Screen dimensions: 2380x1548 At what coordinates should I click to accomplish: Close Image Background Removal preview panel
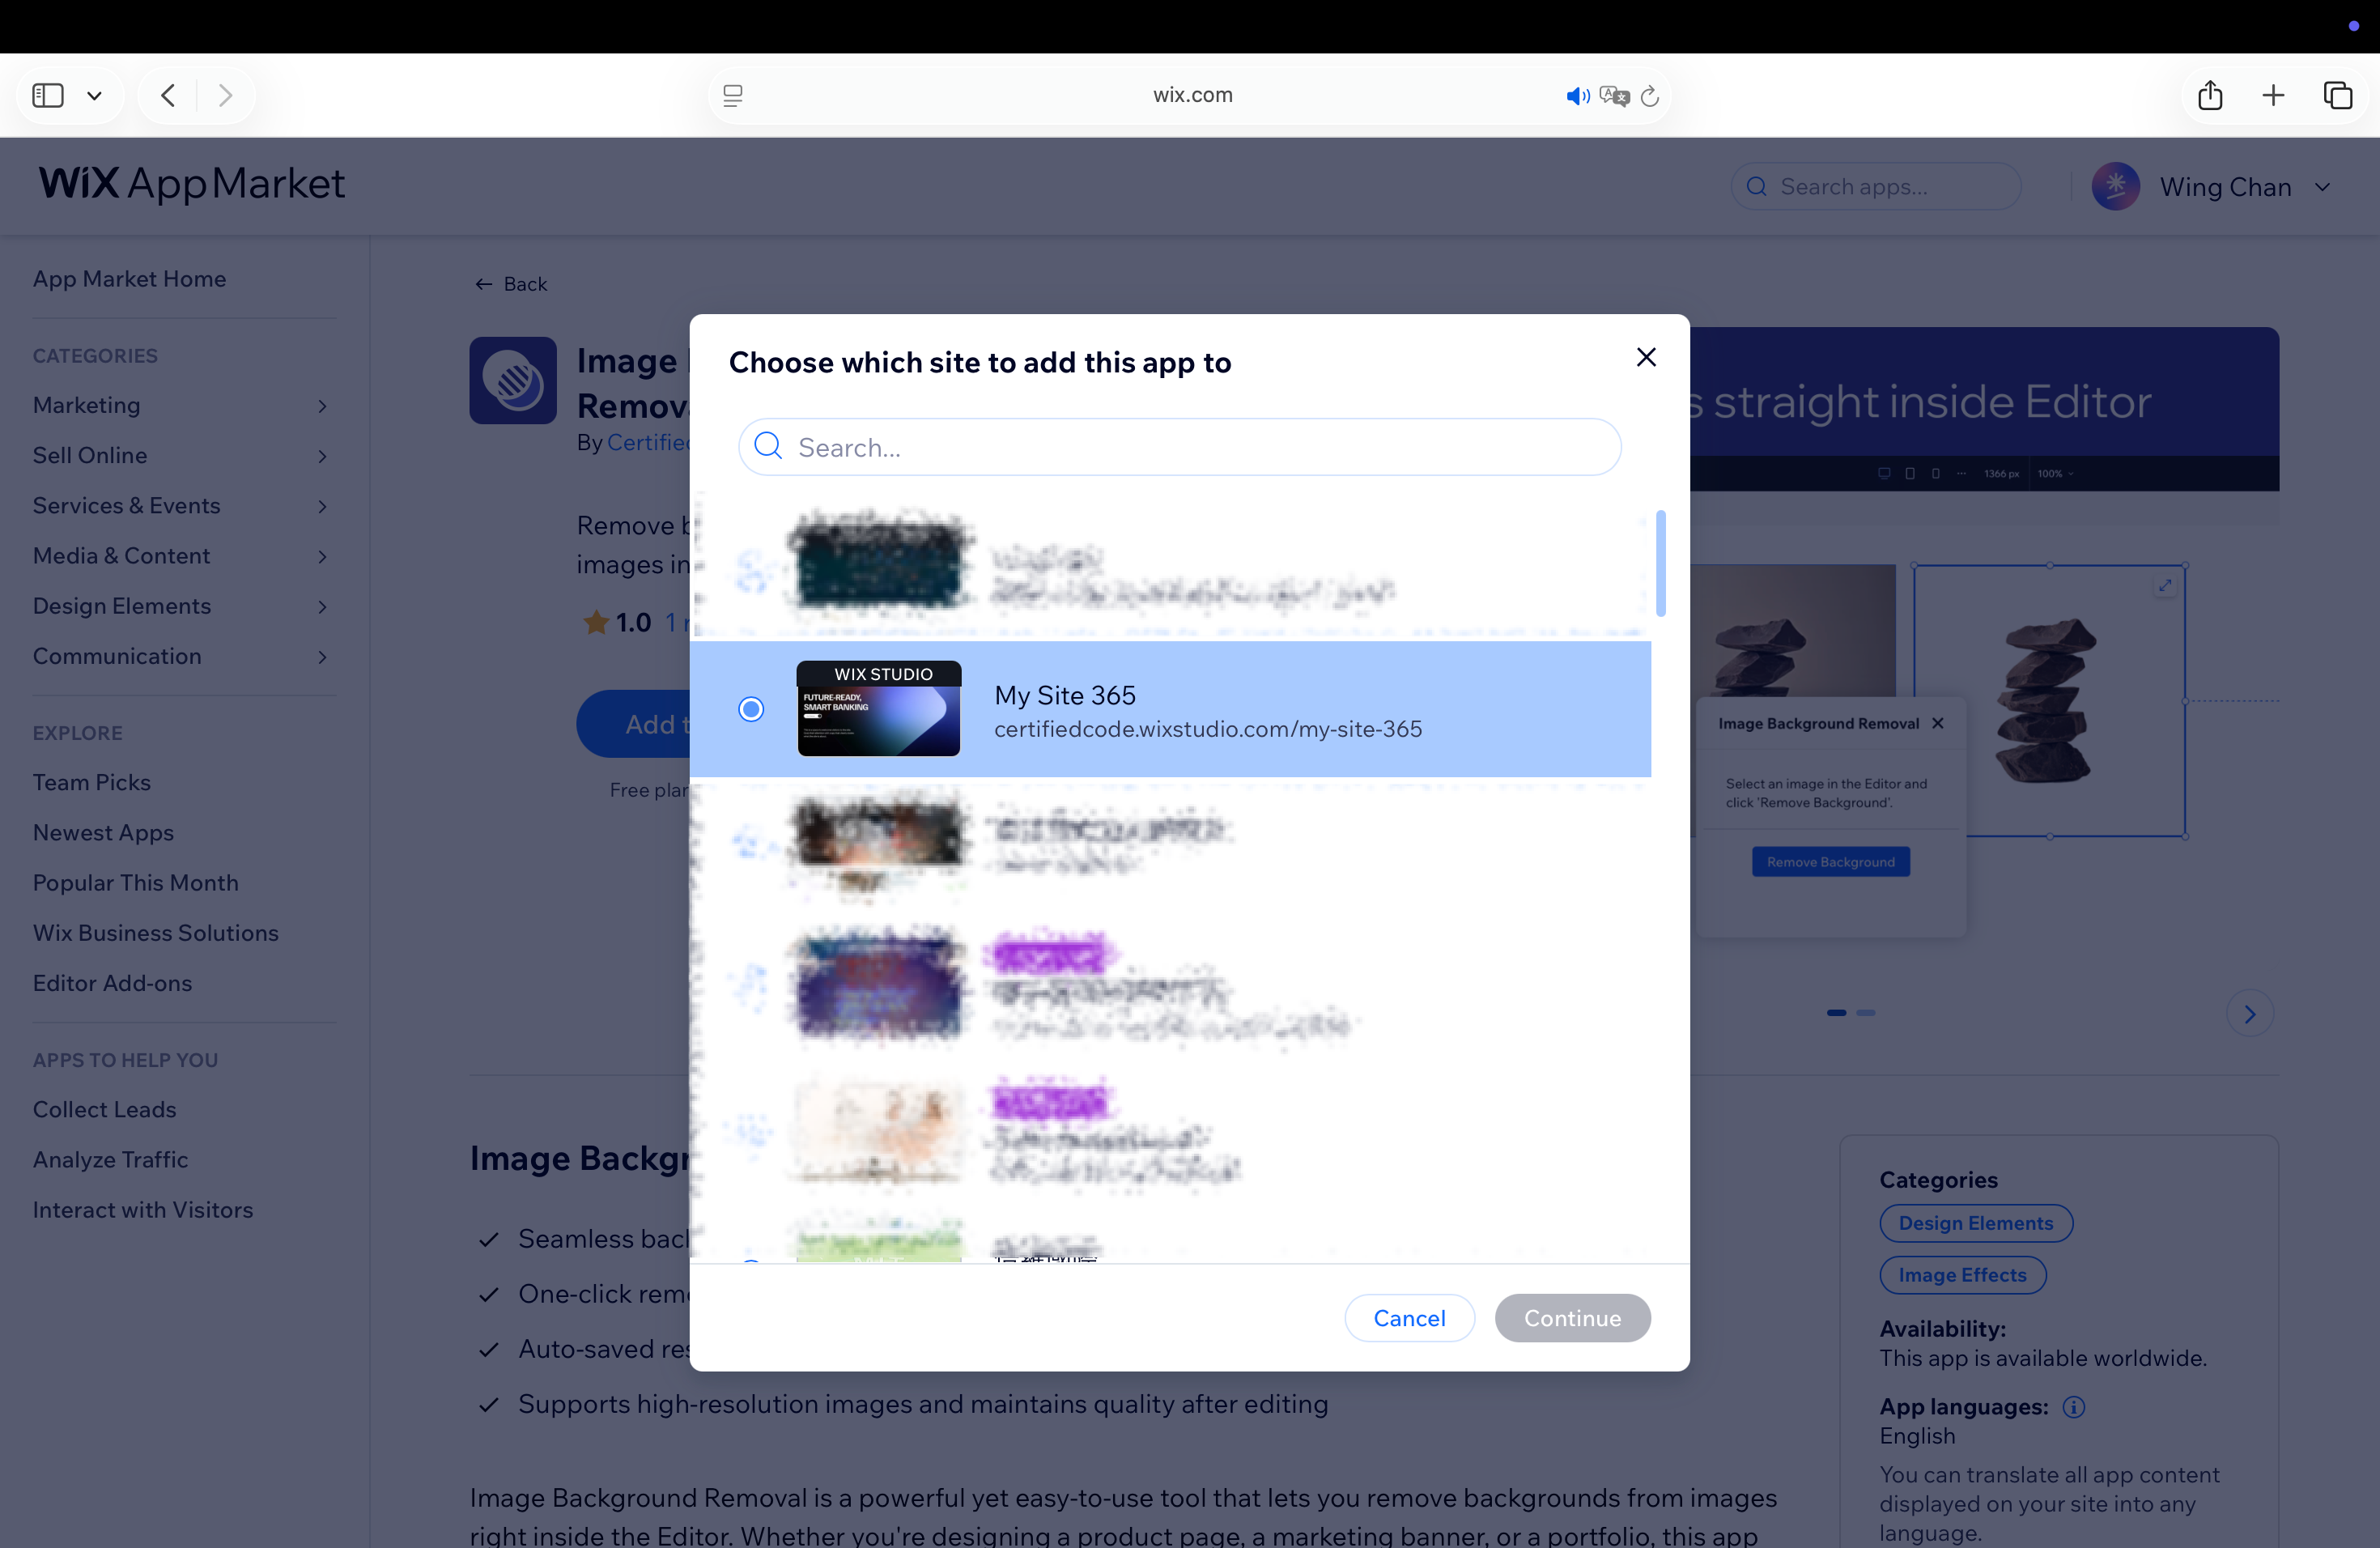coord(1938,722)
